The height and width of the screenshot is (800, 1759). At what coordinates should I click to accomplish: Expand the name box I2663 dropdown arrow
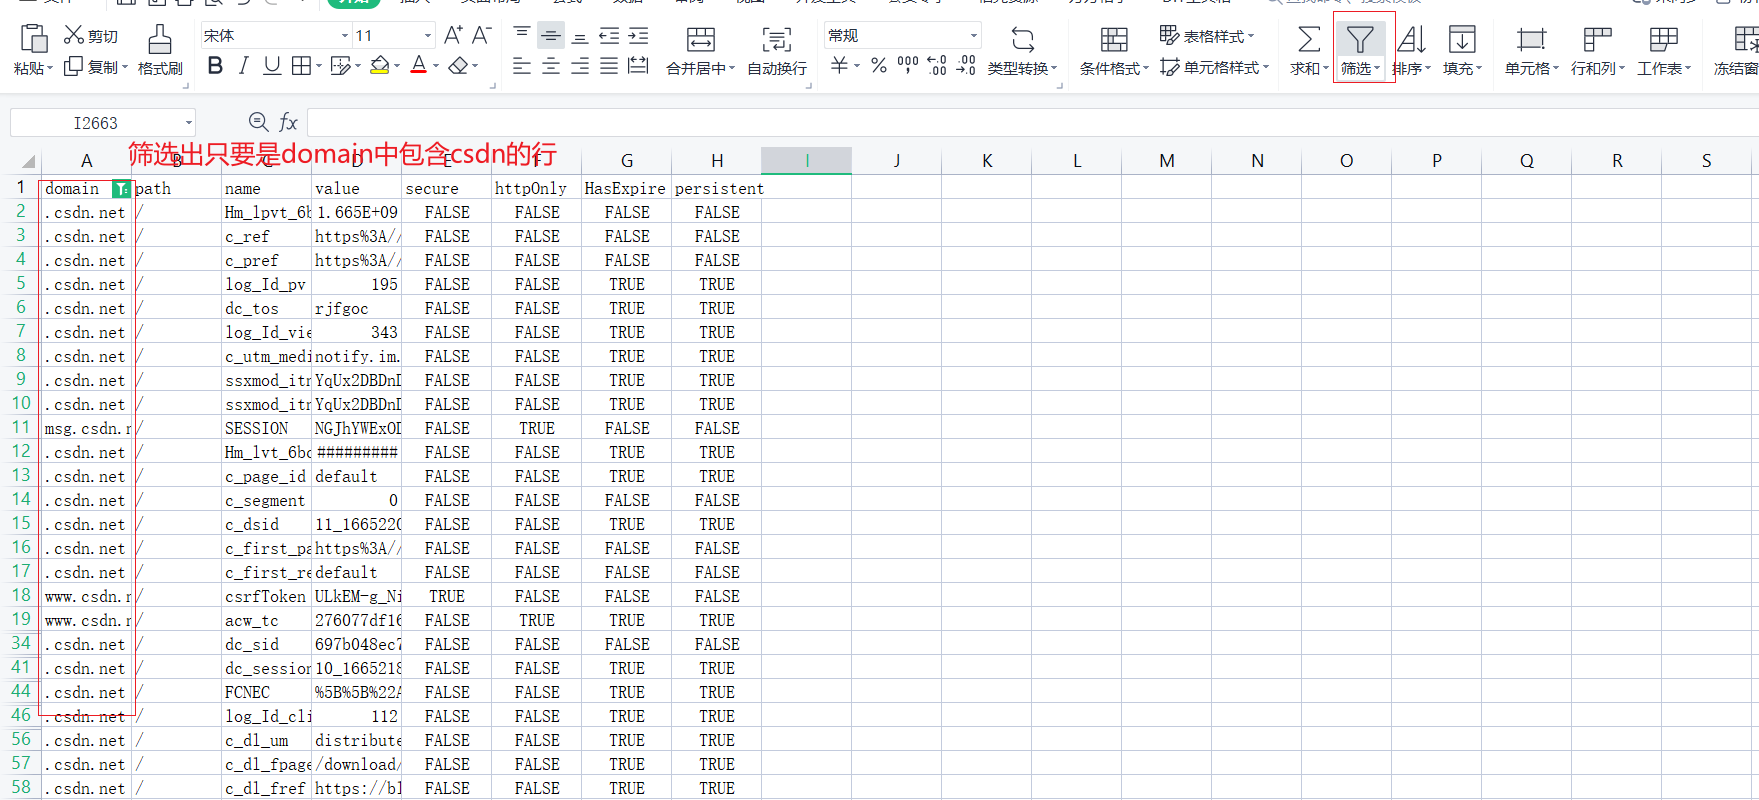(188, 123)
